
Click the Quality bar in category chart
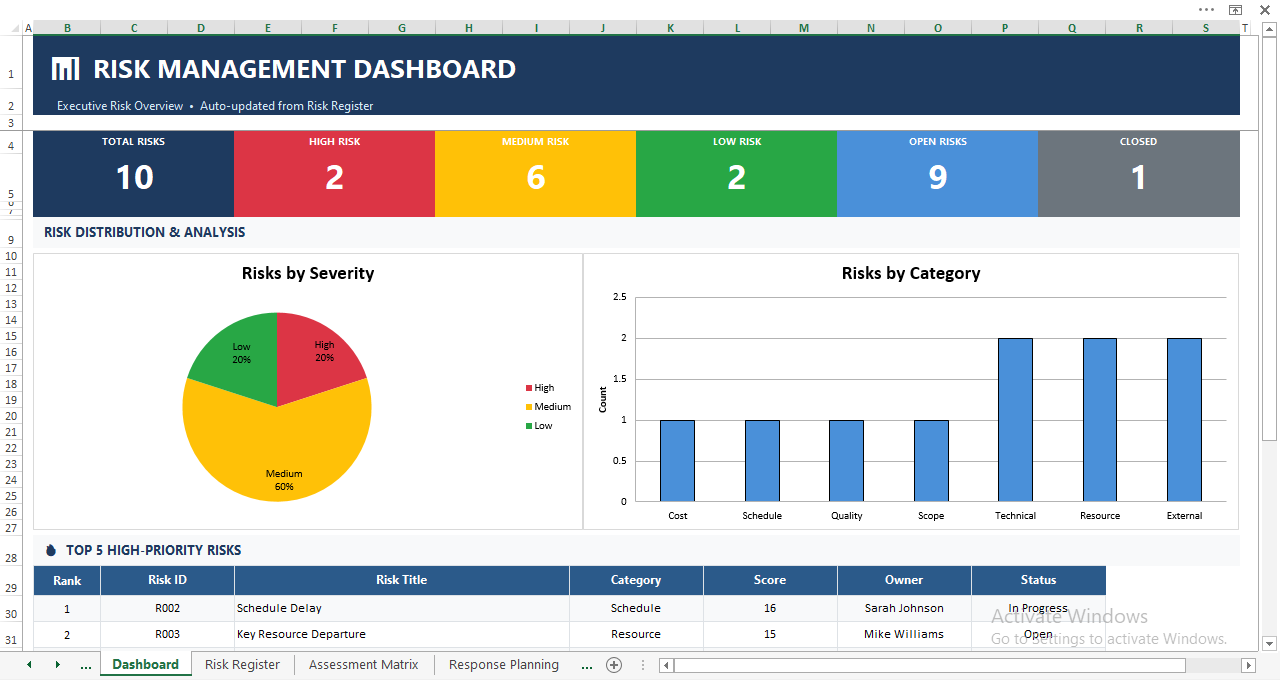point(846,461)
